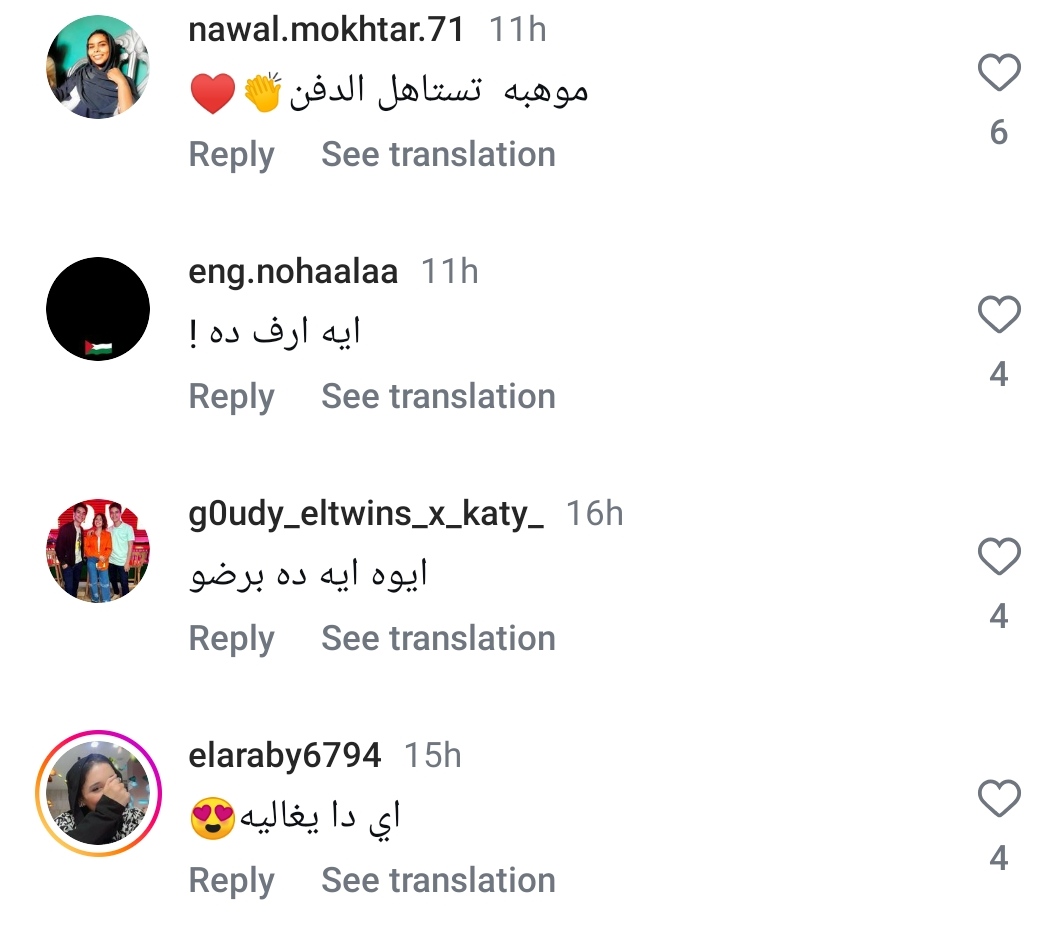Image resolution: width=1062 pixels, height=935 pixels.
Task: Heart the comment by elaraby6794
Action: (x=998, y=800)
